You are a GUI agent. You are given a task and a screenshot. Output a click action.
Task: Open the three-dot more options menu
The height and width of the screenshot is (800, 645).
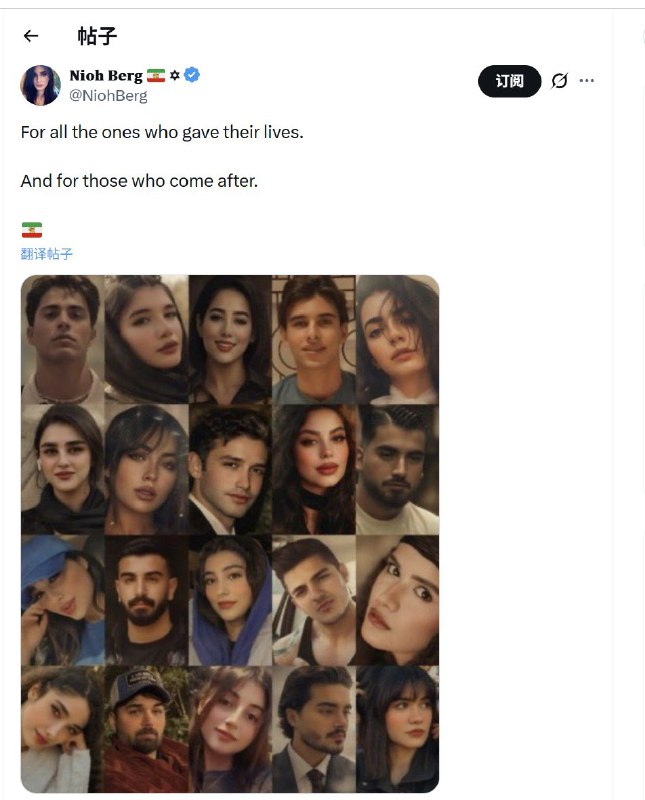pos(587,81)
